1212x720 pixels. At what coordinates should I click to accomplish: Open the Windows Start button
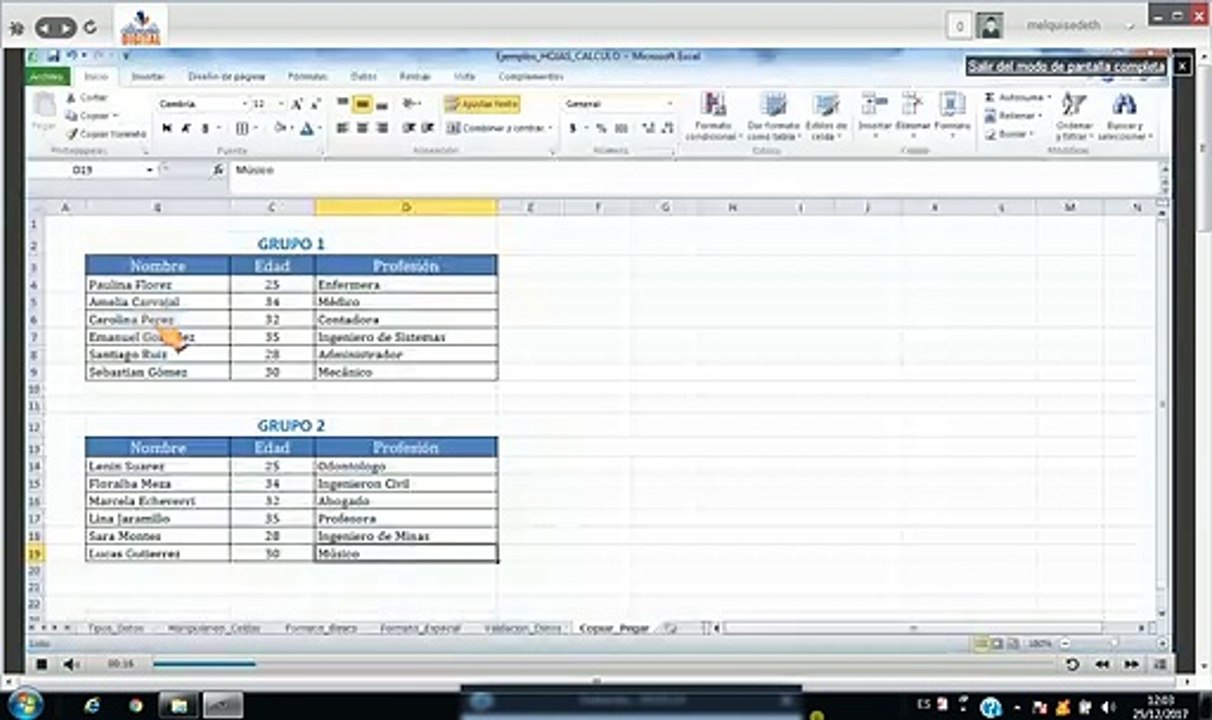tap(24, 703)
